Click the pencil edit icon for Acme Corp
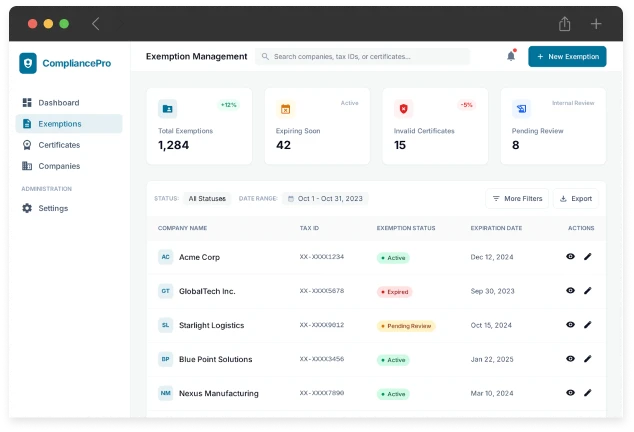This screenshot has width=634, height=432. [x=588, y=257]
